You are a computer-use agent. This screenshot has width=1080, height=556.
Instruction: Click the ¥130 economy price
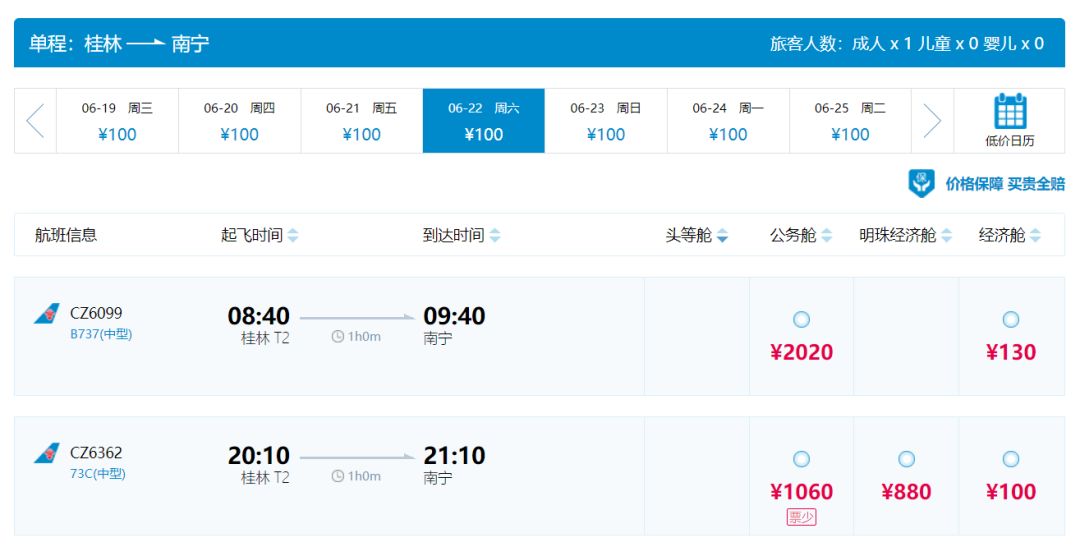click(x=1010, y=352)
